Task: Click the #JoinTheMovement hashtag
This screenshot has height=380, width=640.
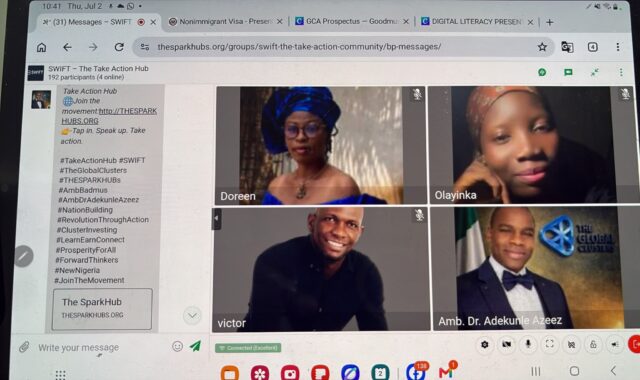Action: [x=89, y=280]
